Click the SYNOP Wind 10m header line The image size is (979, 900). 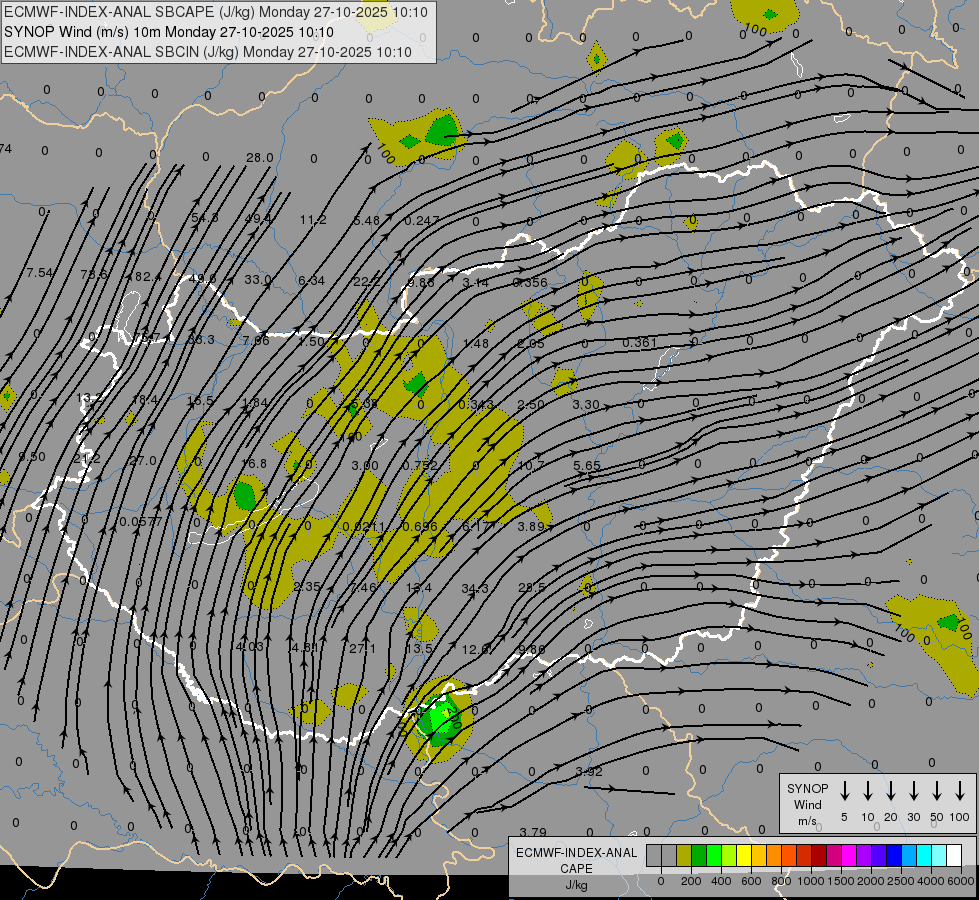coord(169,32)
